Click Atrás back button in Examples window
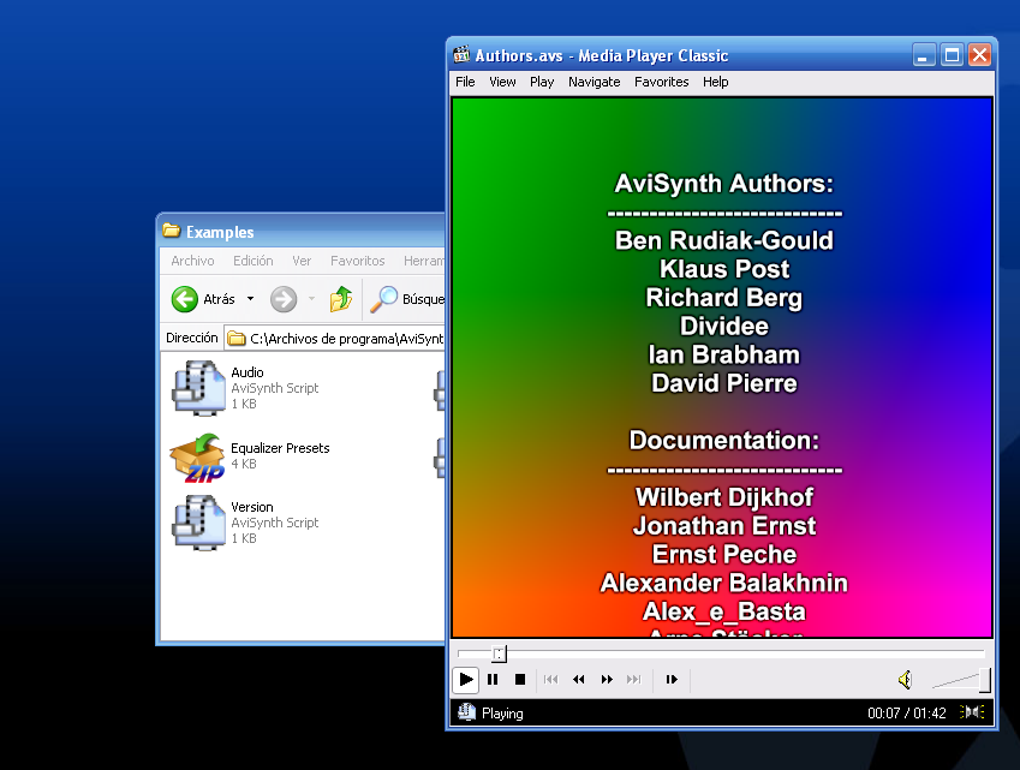This screenshot has width=1020, height=770. (x=203, y=299)
